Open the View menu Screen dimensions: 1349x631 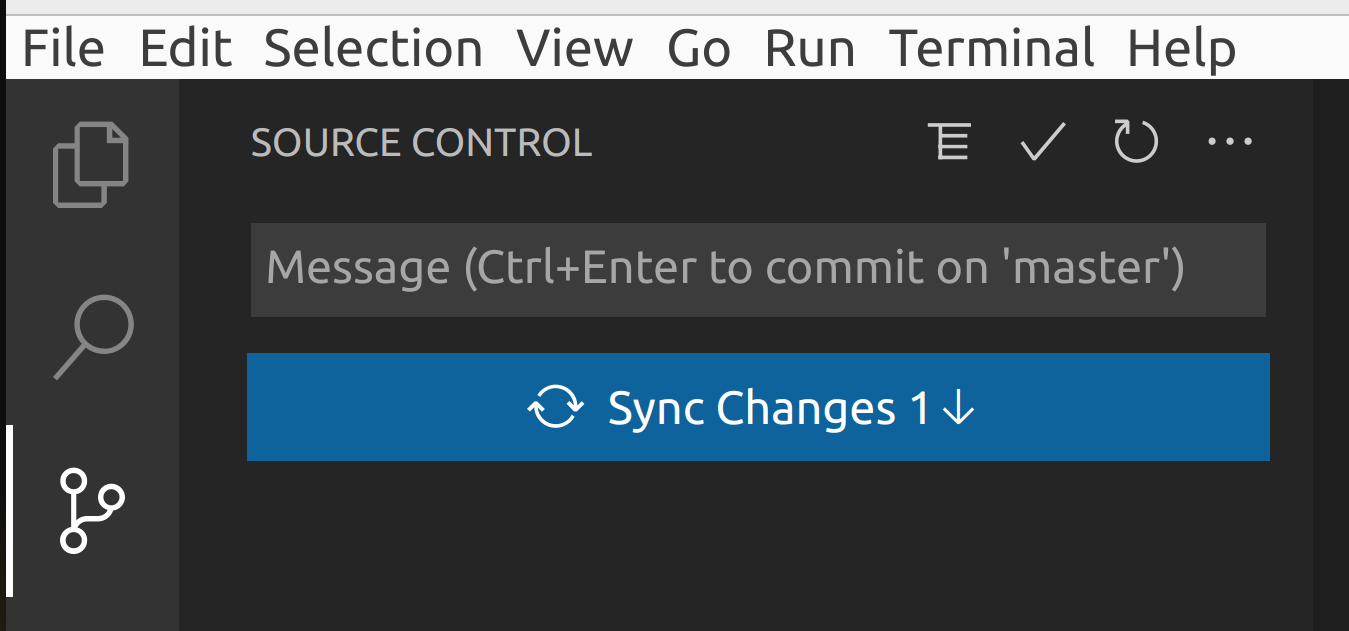(x=574, y=48)
